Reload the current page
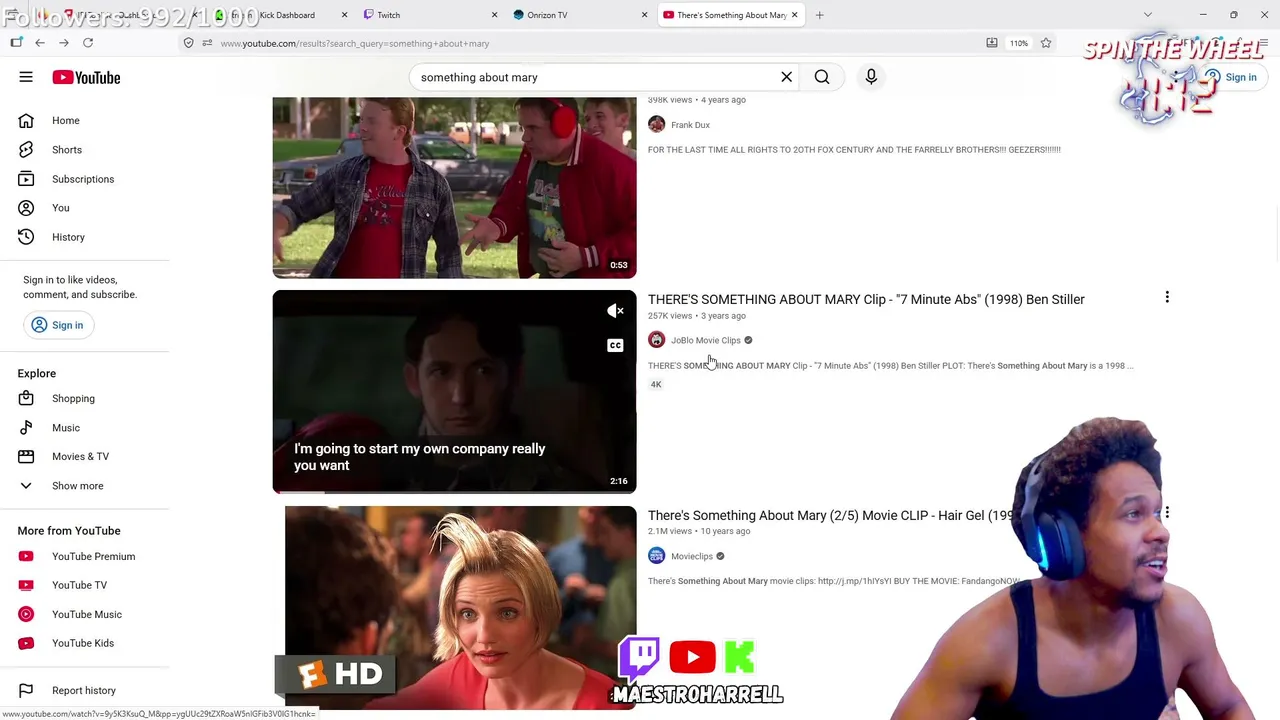 pyautogui.click(x=88, y=43)
